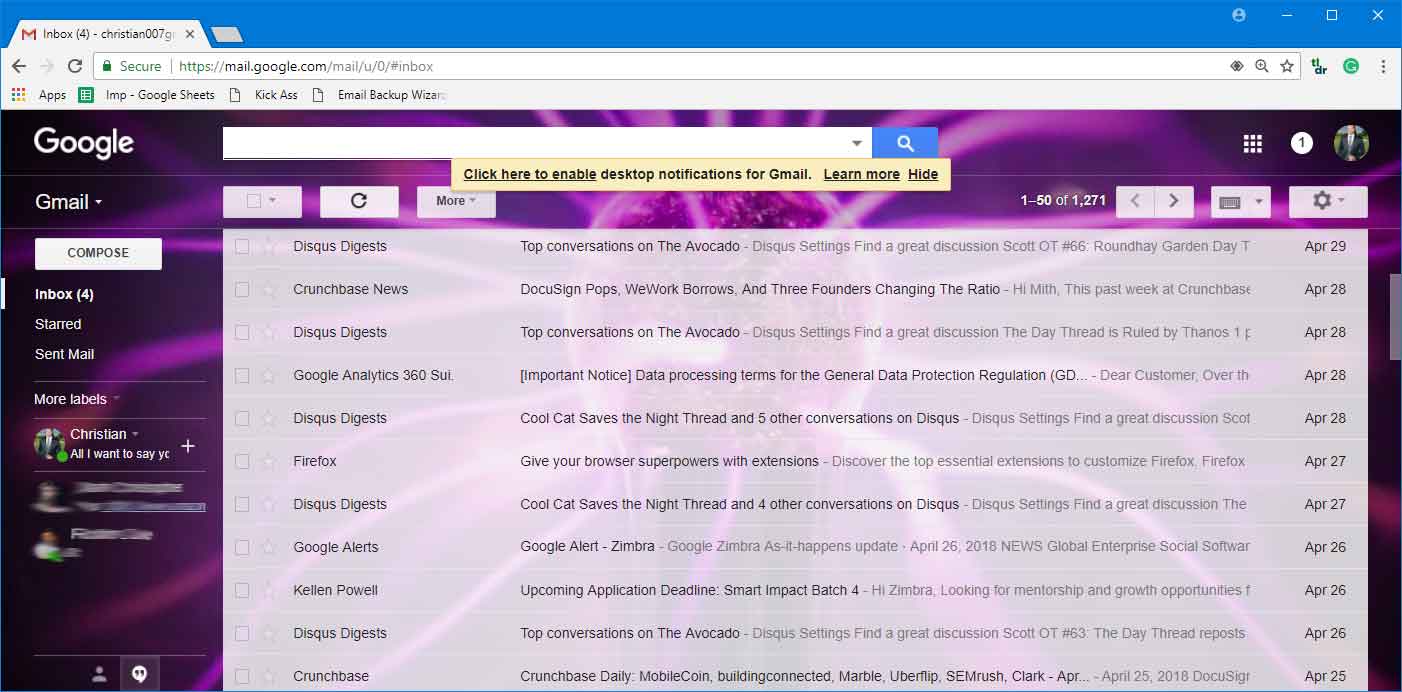The image size is (1402, 692).
Task: Click the Google logo
Action: 84,143
